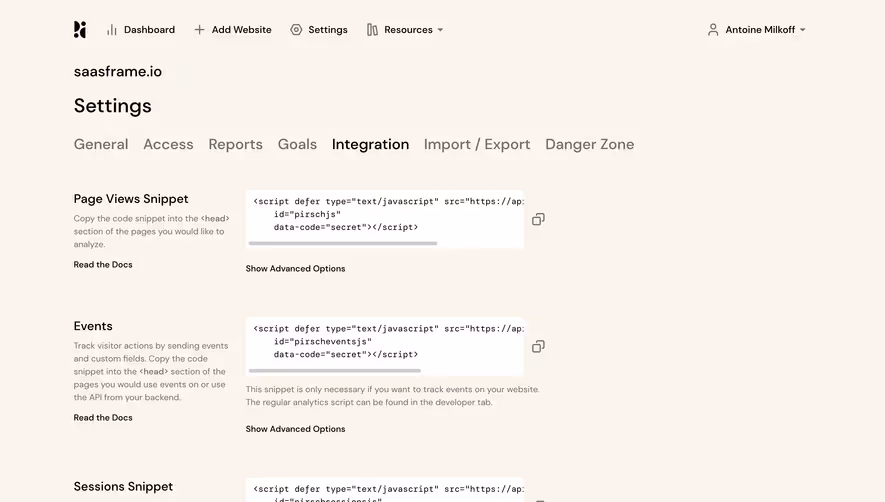Click the Settings page heading
The height and width of the screenshot is (502, 885).
112,106
